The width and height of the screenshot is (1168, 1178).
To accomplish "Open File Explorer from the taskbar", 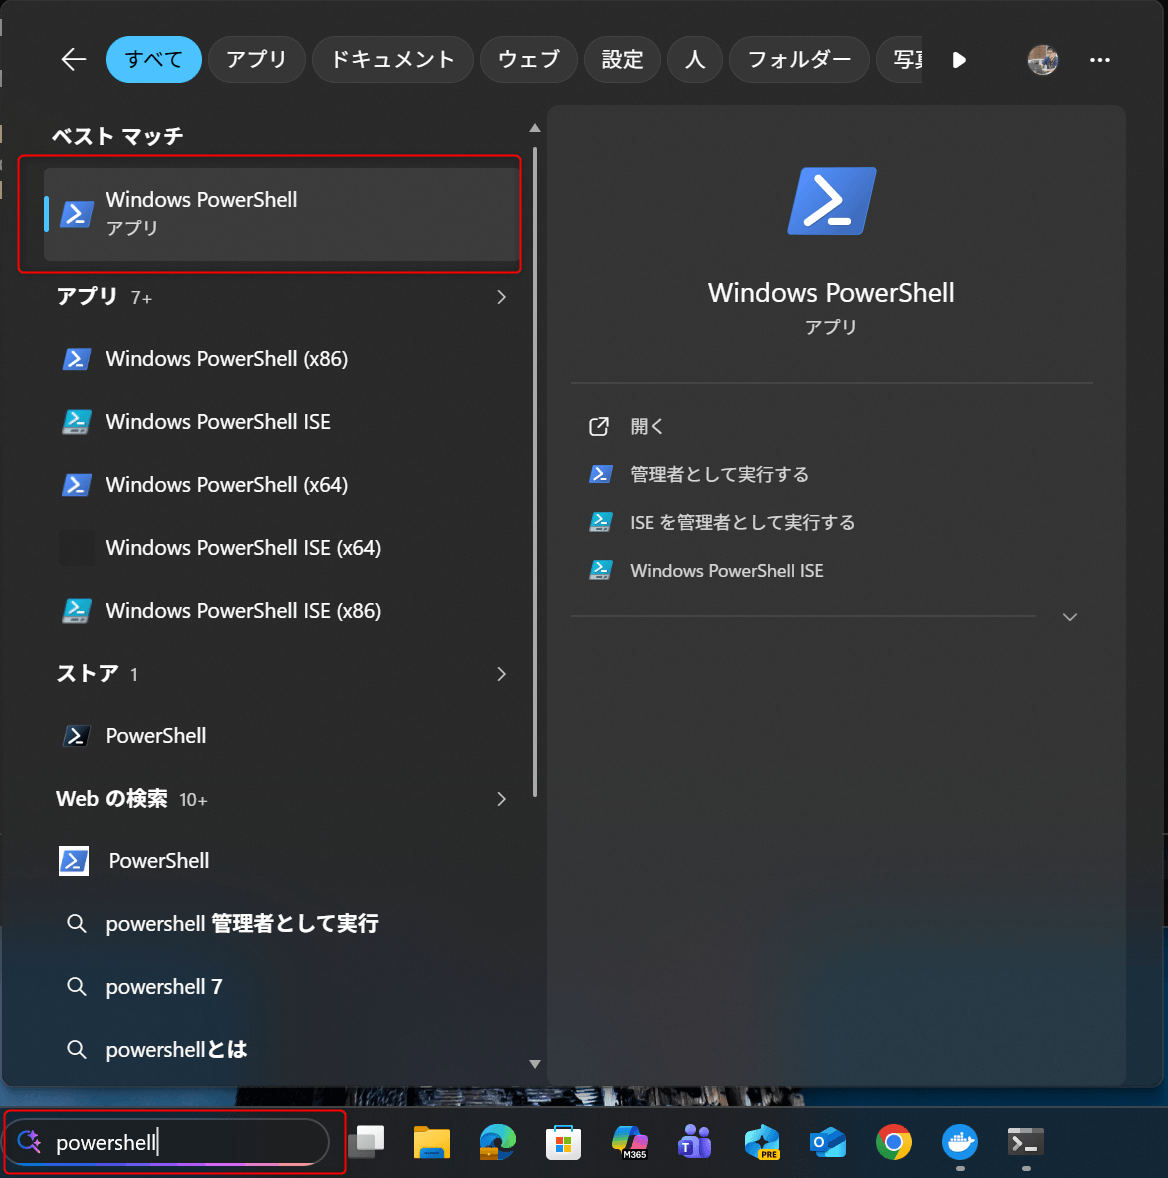I will pos(432,1143).
